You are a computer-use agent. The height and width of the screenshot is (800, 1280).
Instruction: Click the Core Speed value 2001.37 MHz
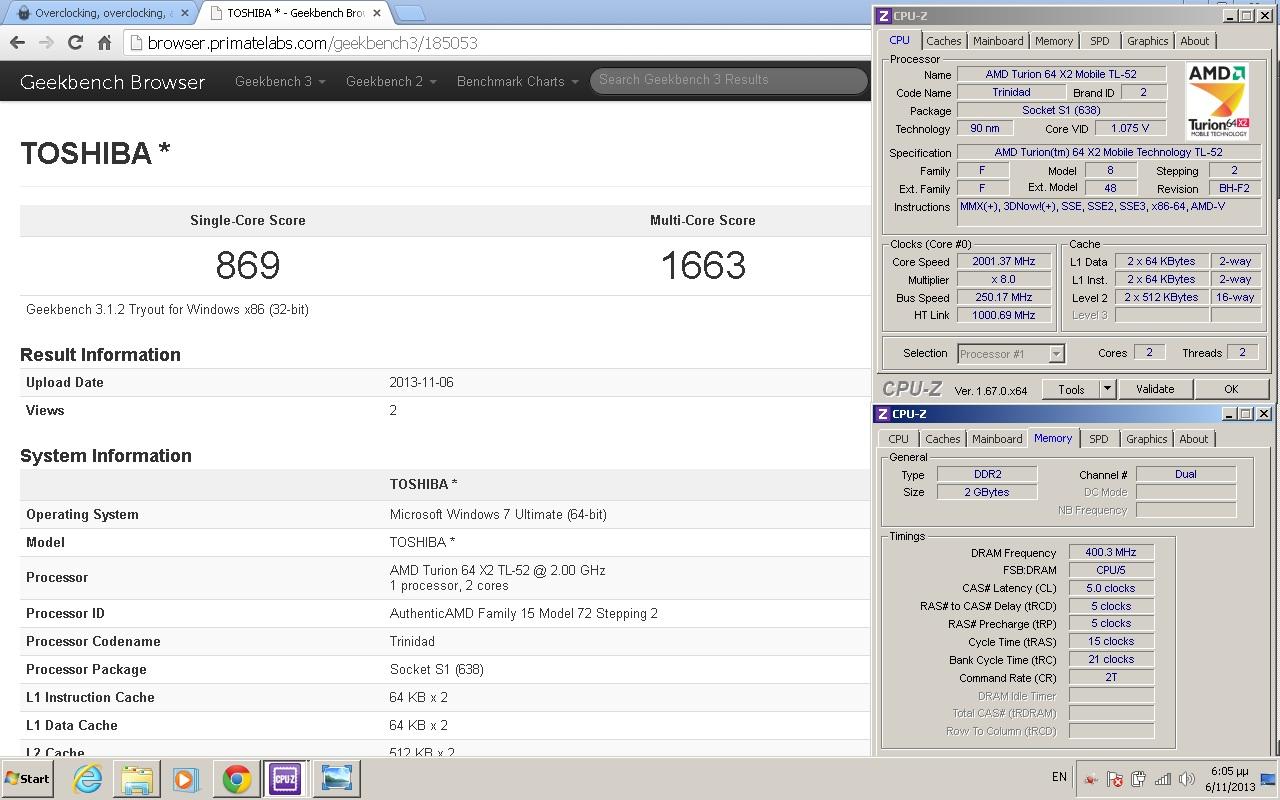click(x=1004, y=262)
